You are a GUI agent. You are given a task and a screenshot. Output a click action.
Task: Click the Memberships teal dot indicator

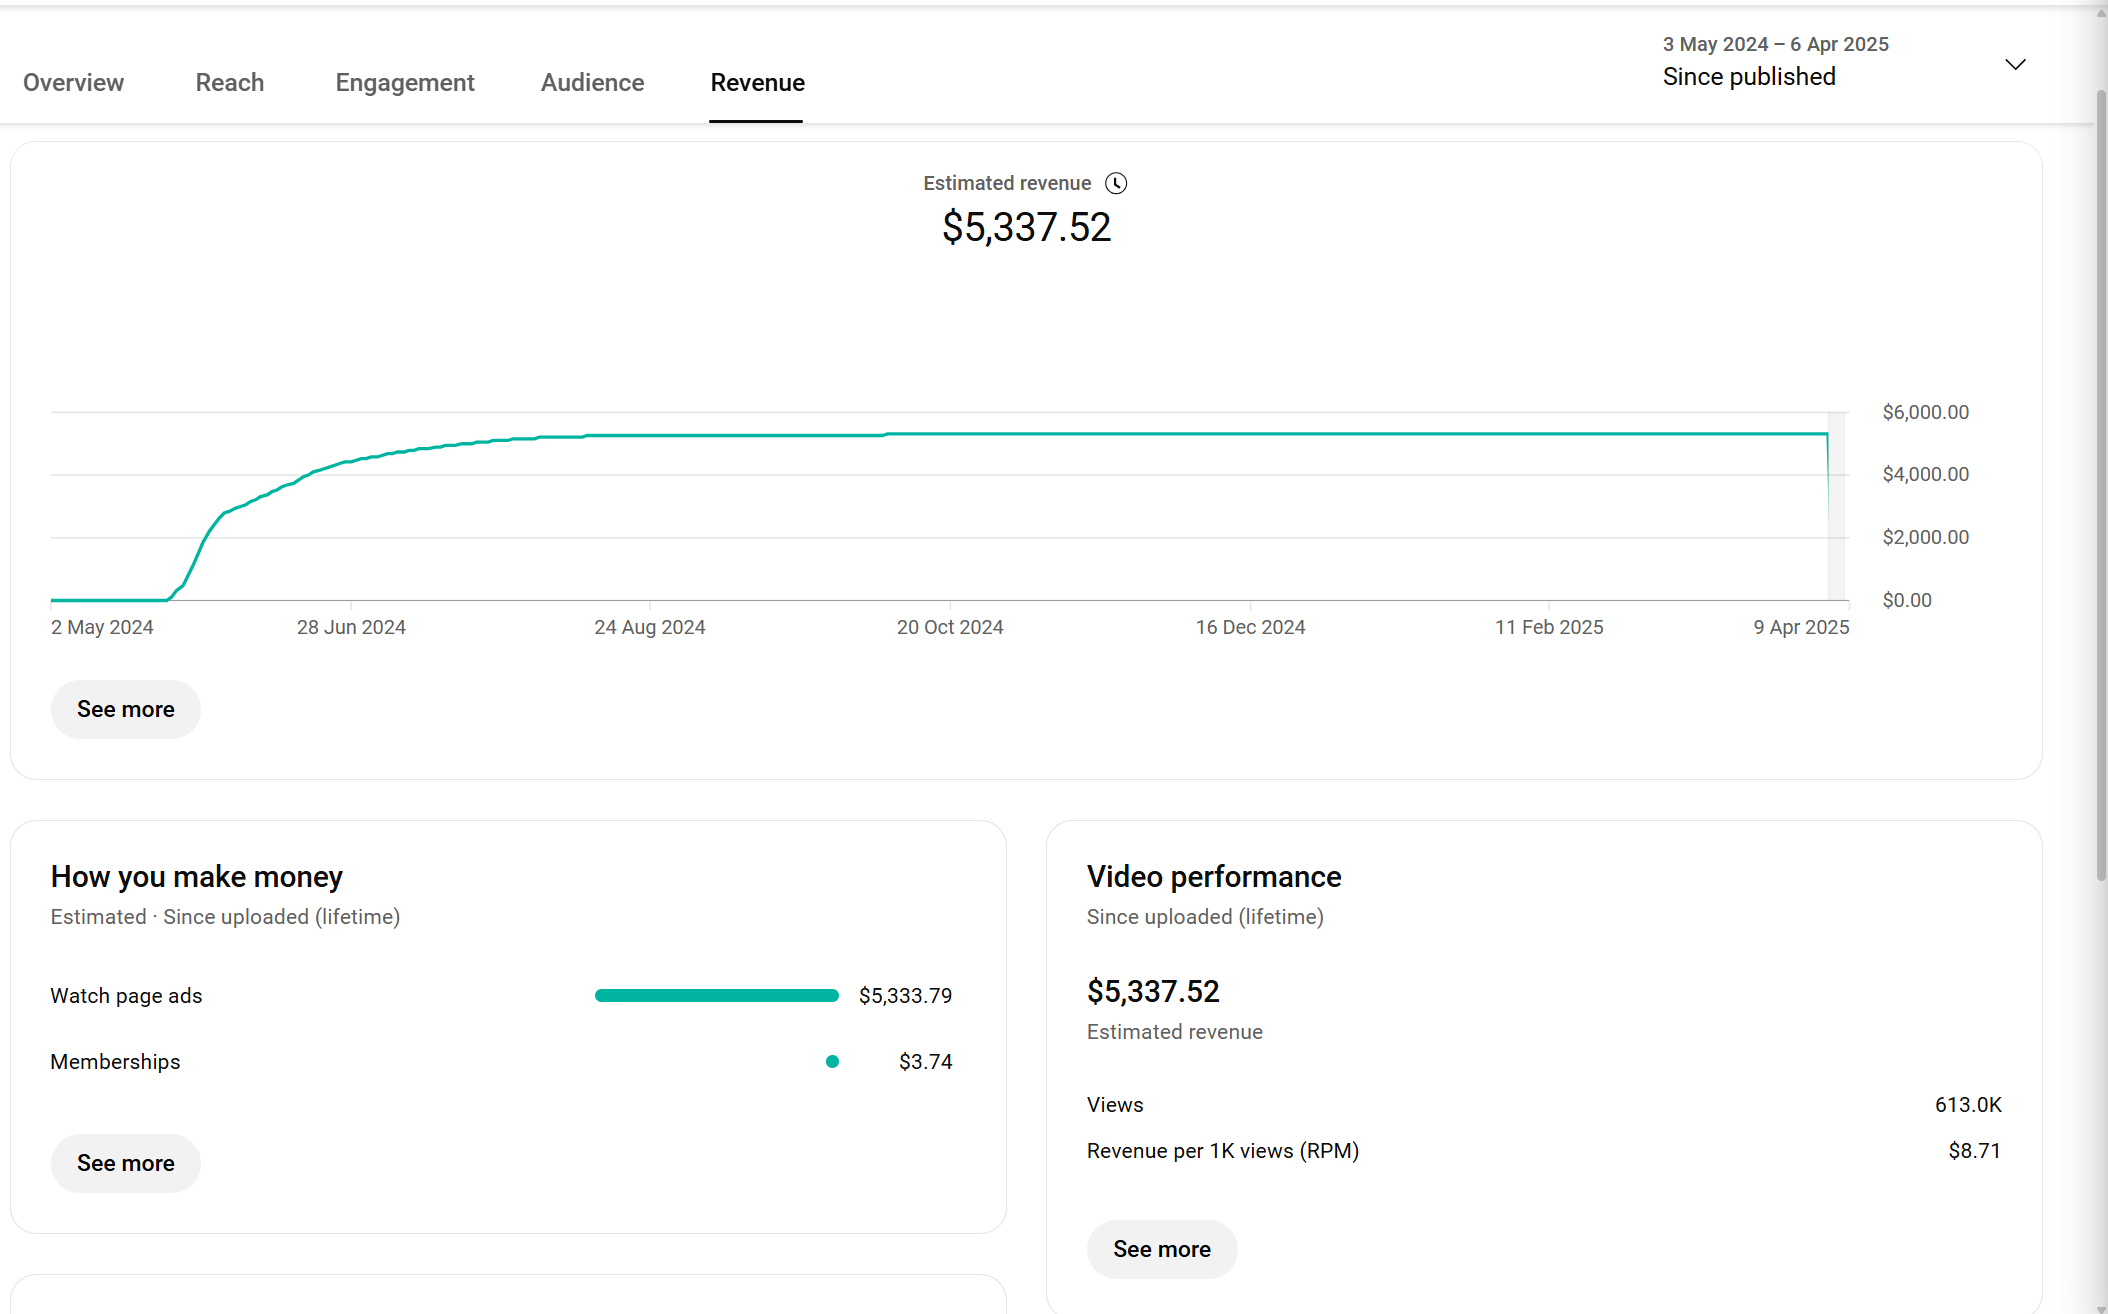pyautogui.click(x=832, y=1062)
